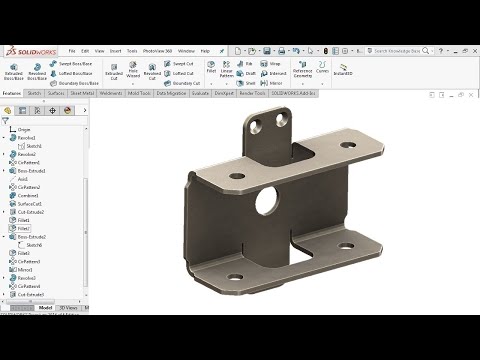The image size is (480, 360).
Task: Open Fillet dropdown arrow
Action: point(211,84)
